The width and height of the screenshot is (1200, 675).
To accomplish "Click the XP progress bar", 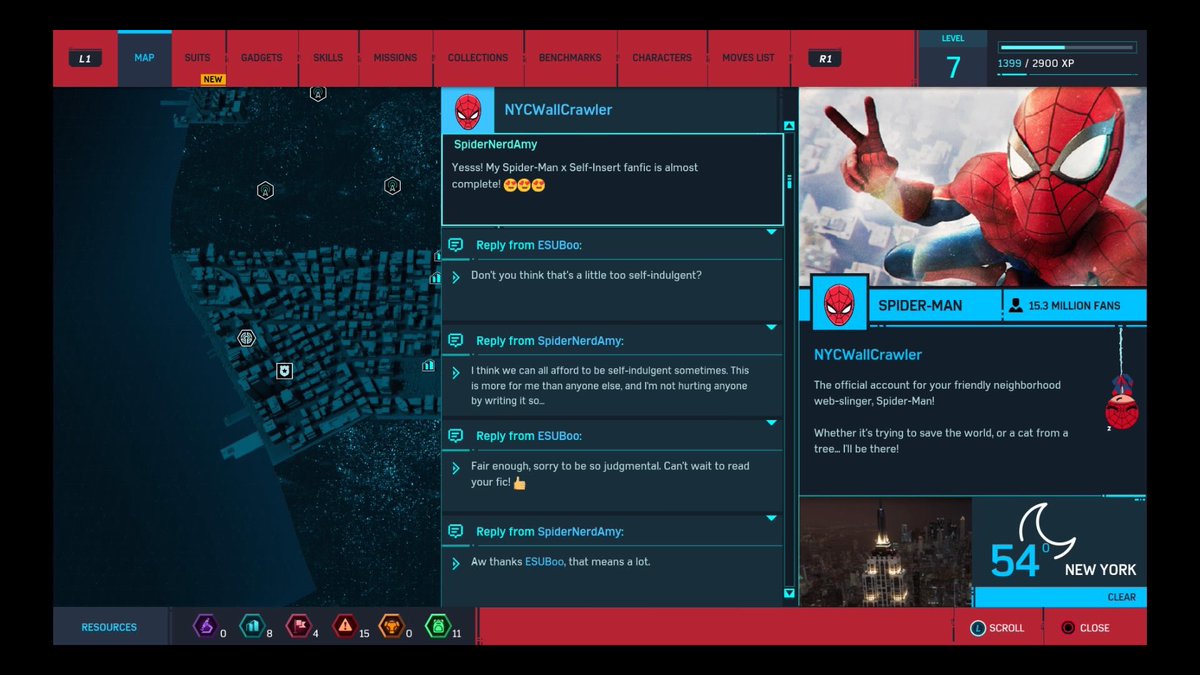I will click(x=1067, y=47).
